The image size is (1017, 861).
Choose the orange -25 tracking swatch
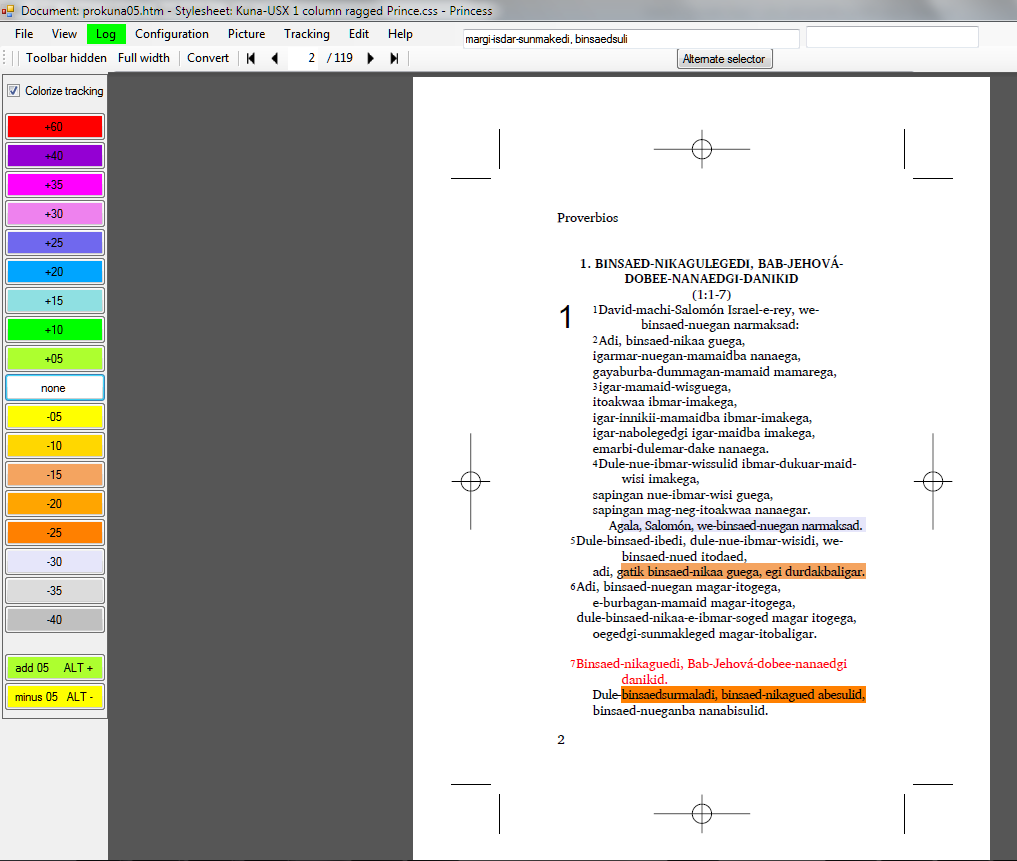pyautogui.click(x=54, y=533)
